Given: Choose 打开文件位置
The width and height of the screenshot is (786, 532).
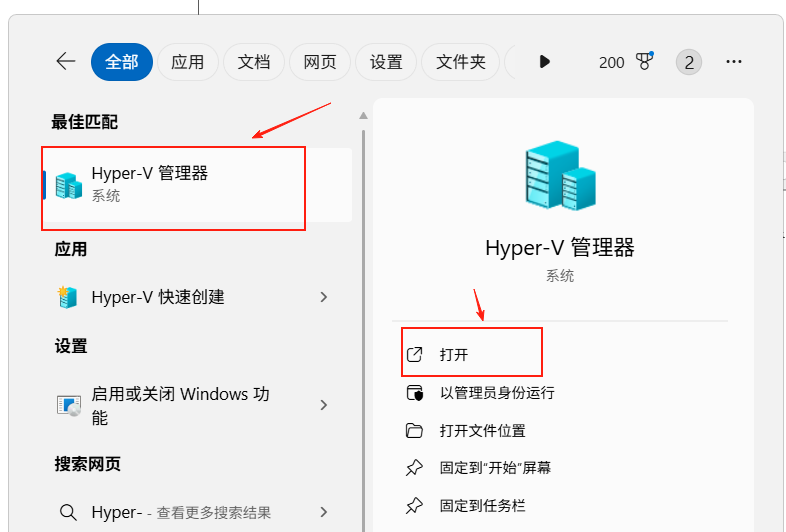Looking at the screenshot, I should [482, 431].
